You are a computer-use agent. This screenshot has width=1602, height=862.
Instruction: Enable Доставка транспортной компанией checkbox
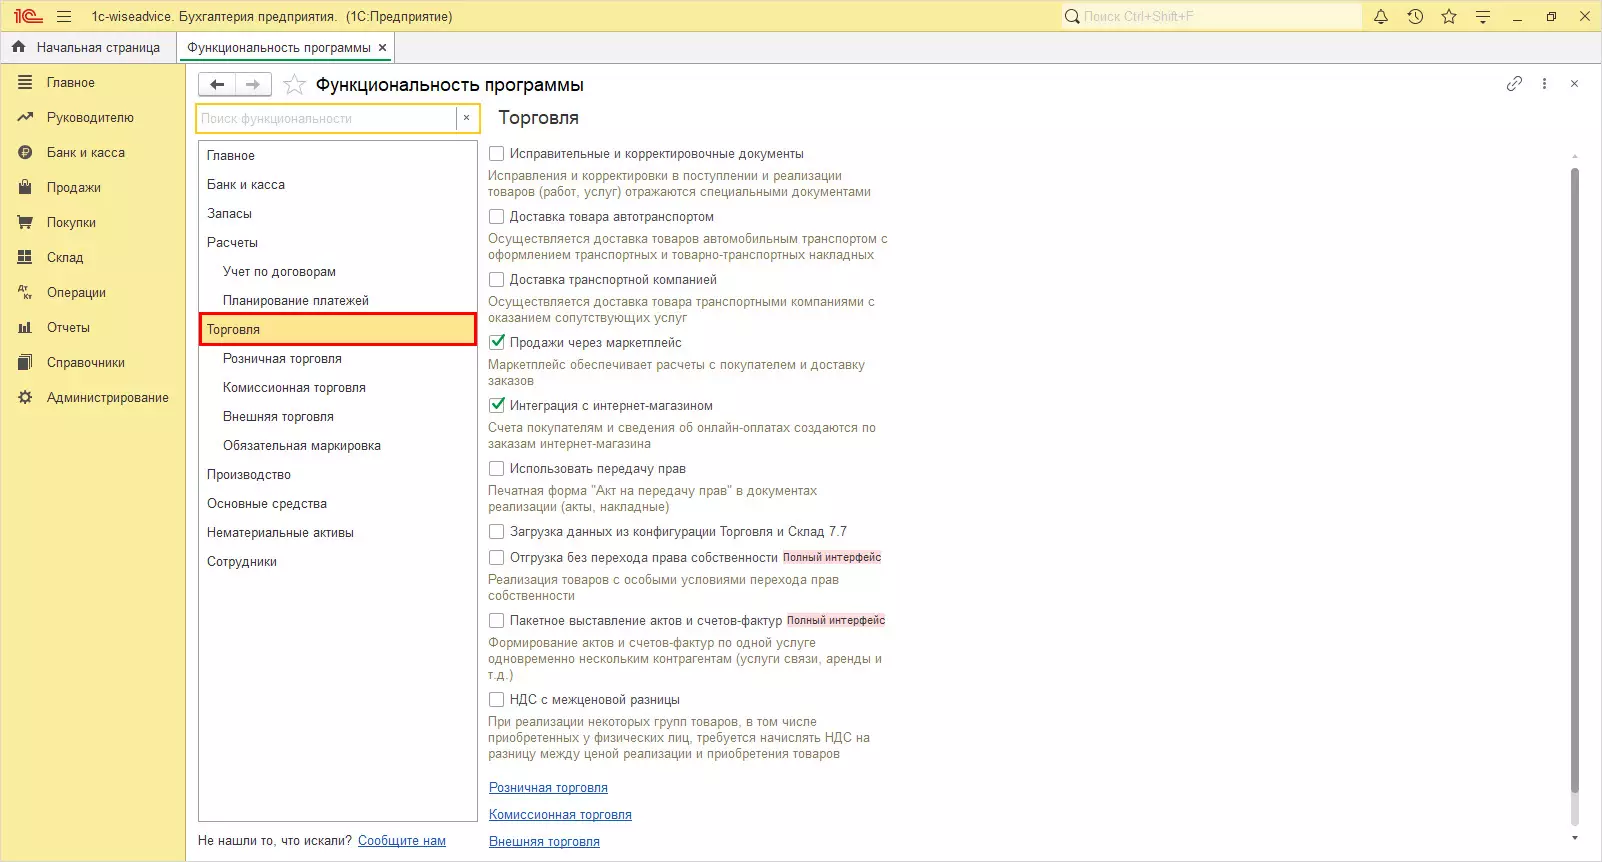point(496,280)
